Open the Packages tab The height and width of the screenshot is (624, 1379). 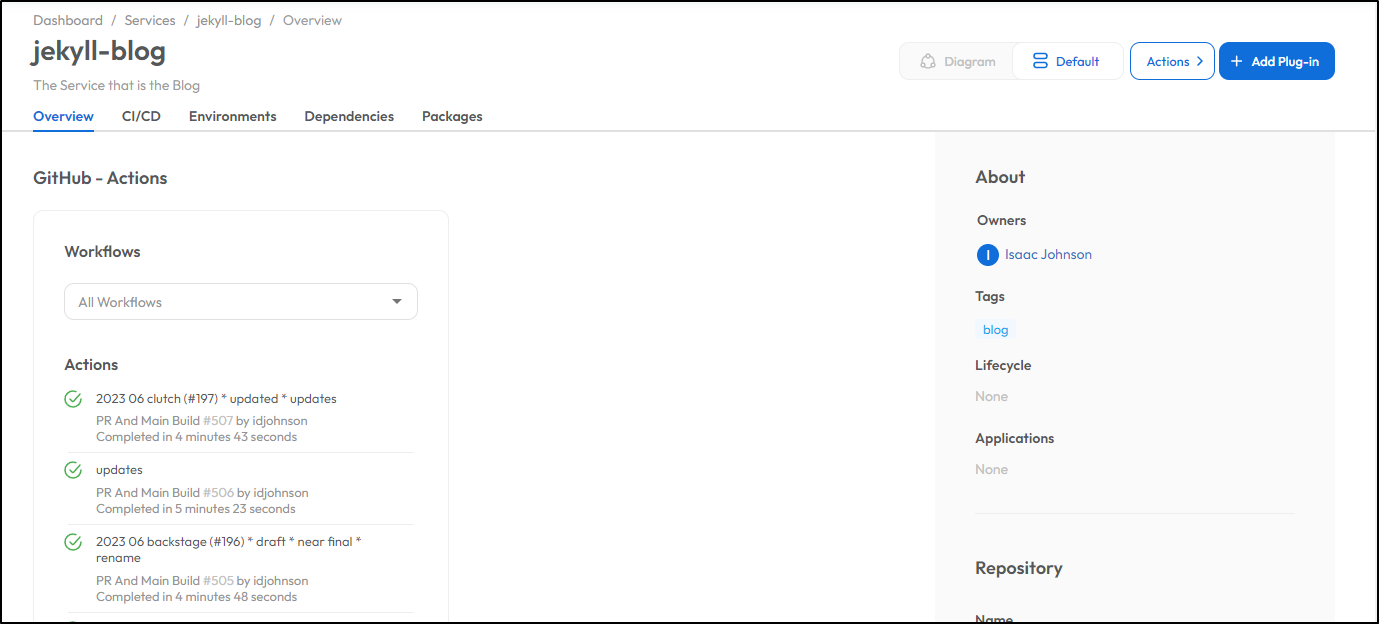click(452, 116)
